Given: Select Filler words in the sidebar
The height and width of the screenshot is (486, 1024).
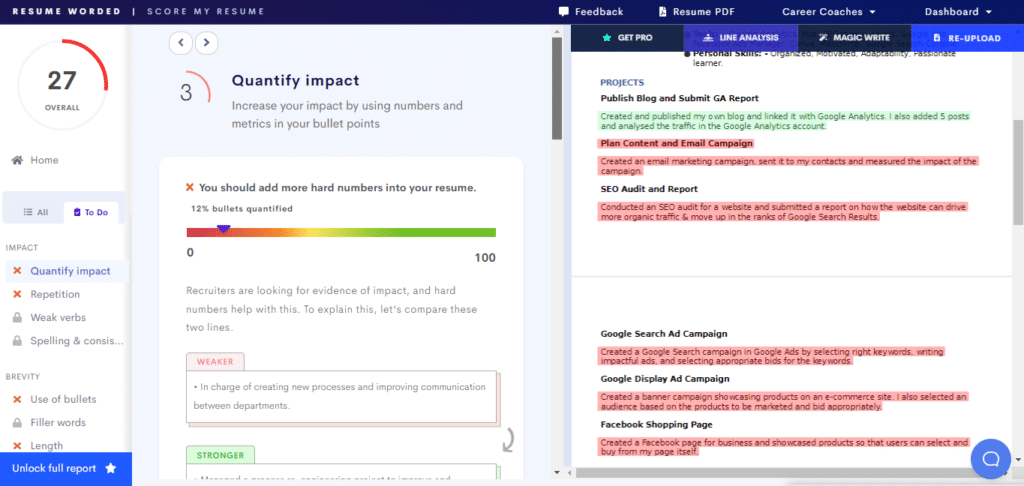Looking at the screenshot, I should [x=57, y=423].
